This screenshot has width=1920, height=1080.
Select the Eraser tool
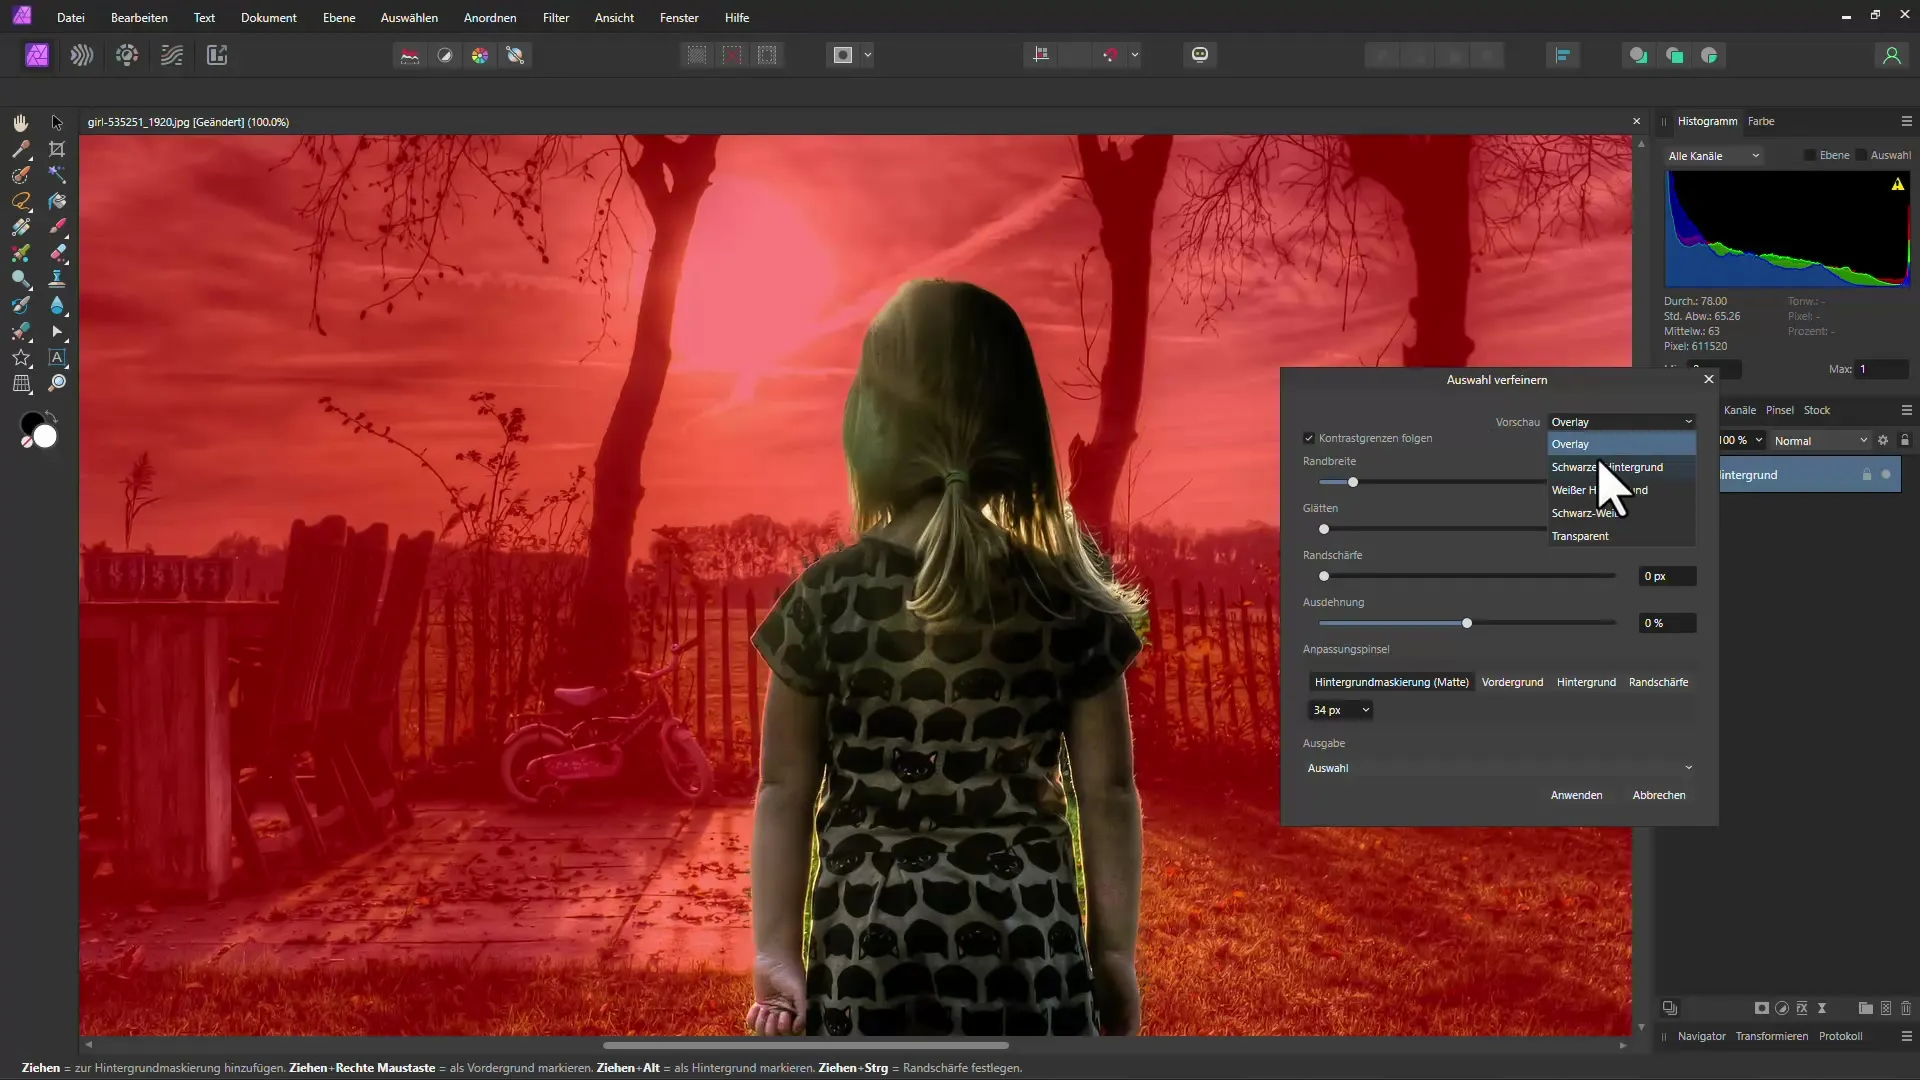pos(57,253)
